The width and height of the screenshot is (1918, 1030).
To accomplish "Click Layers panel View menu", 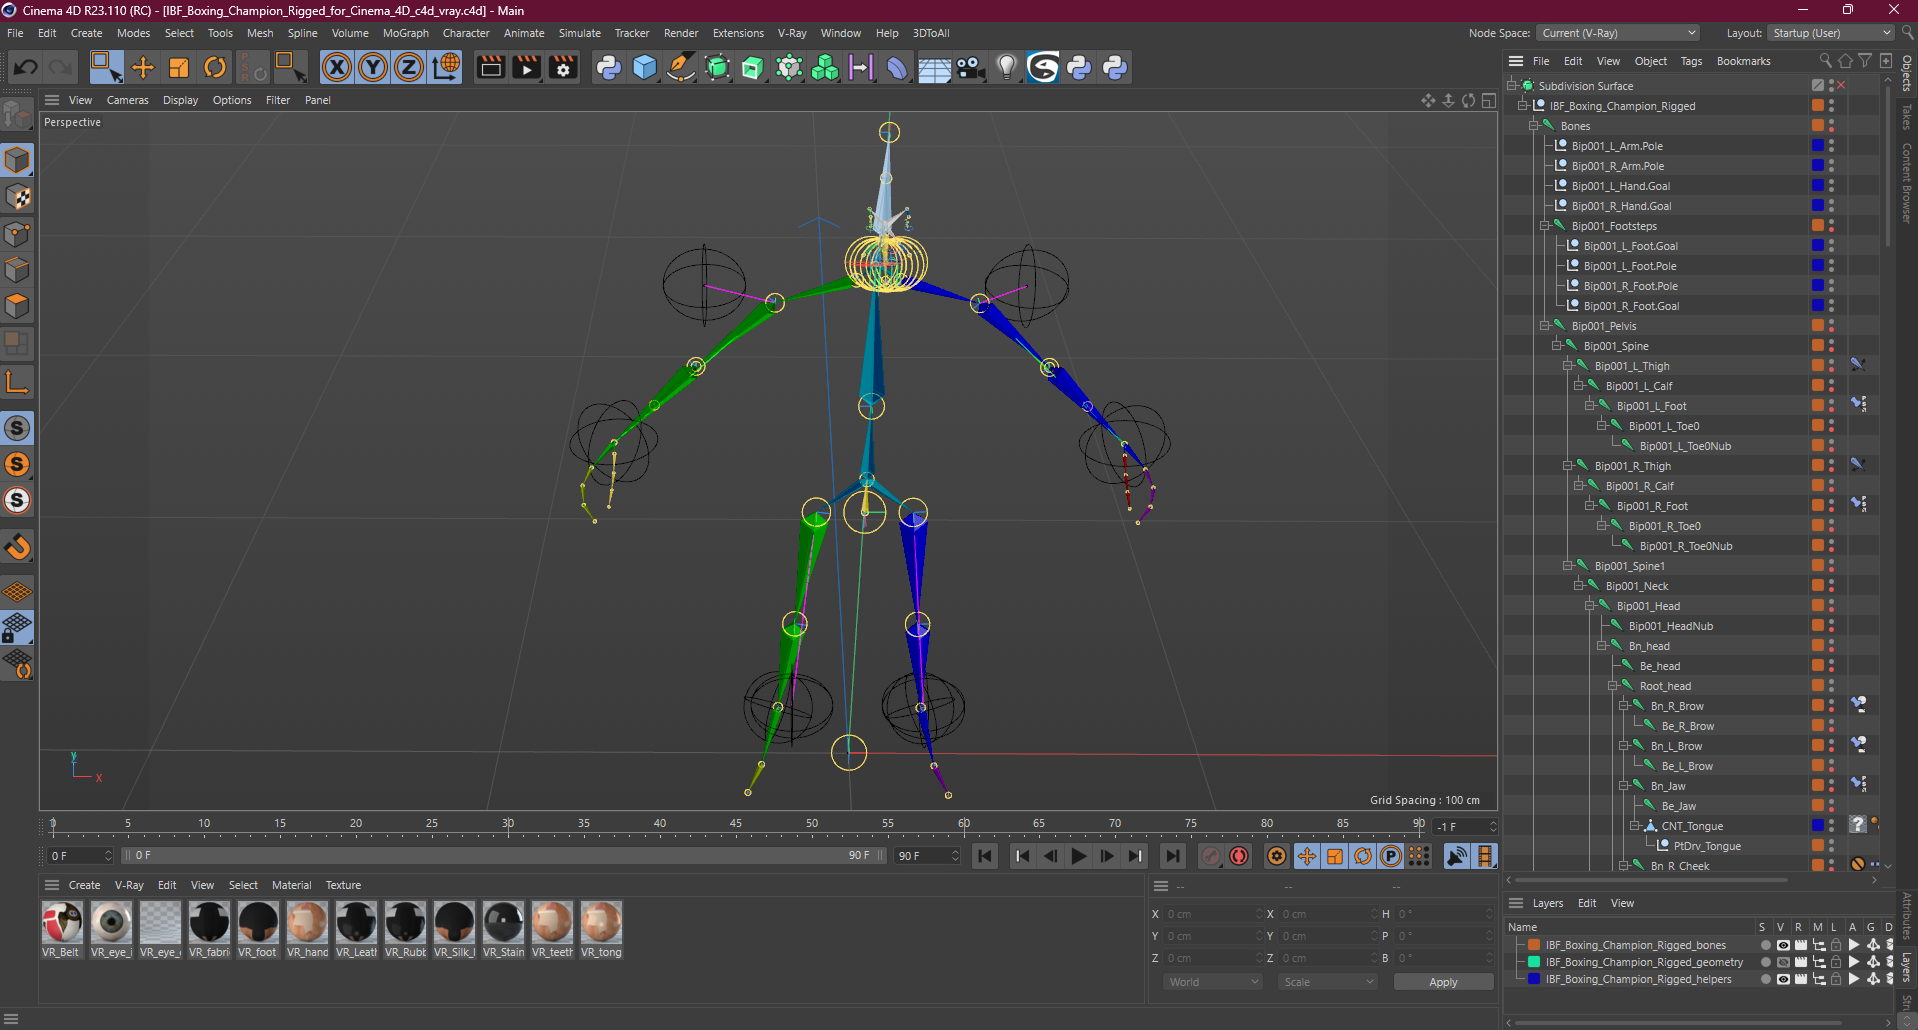I will 1622,903.
